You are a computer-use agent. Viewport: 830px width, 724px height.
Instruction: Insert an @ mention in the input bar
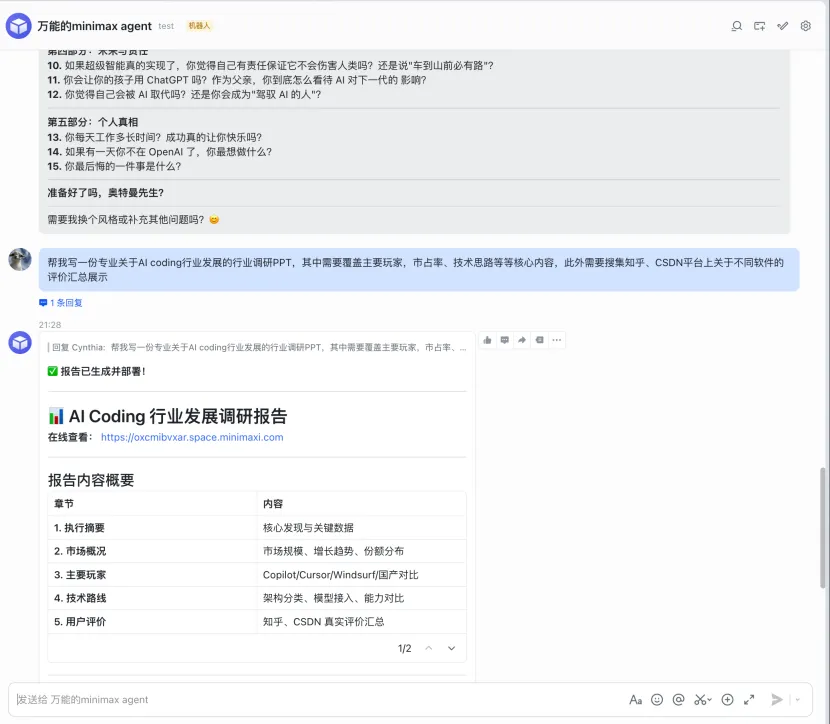point(678,699)
